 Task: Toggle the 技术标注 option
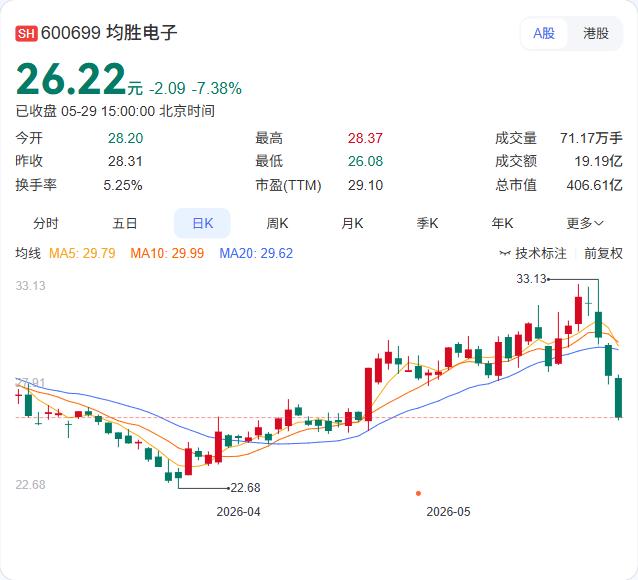[x=533, y=253]
